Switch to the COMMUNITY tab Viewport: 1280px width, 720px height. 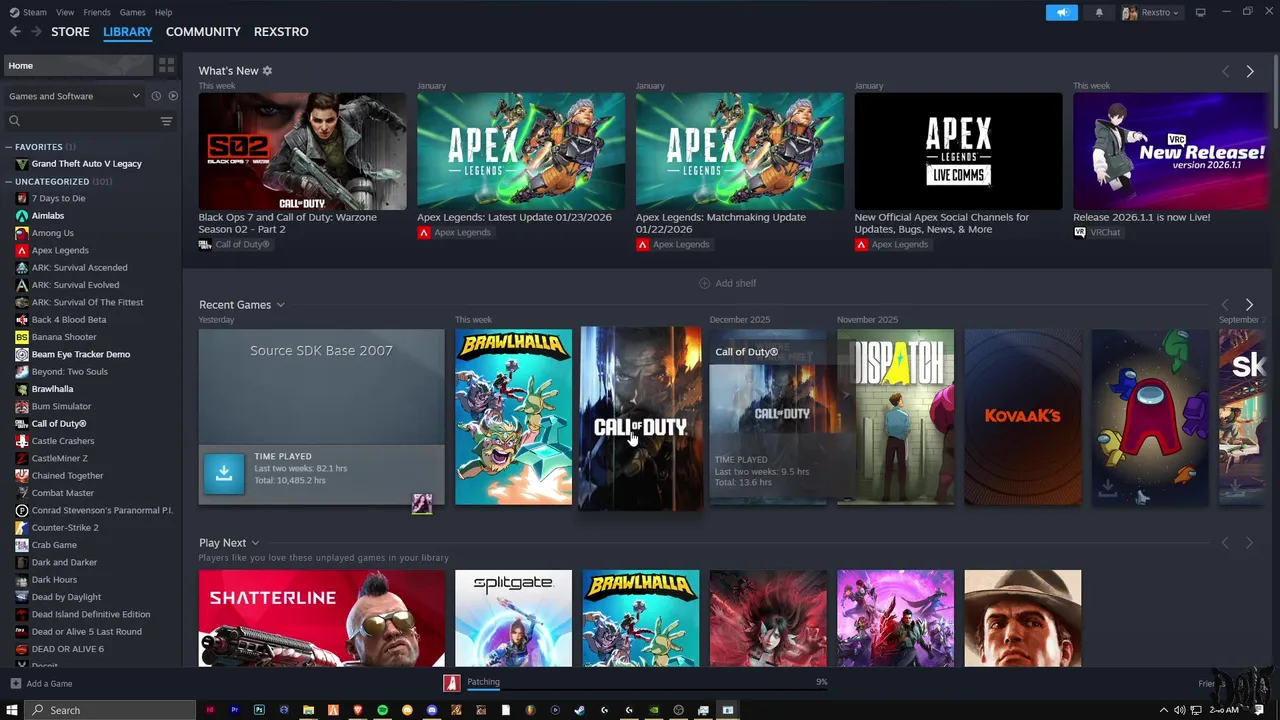[x=203, y=32]
